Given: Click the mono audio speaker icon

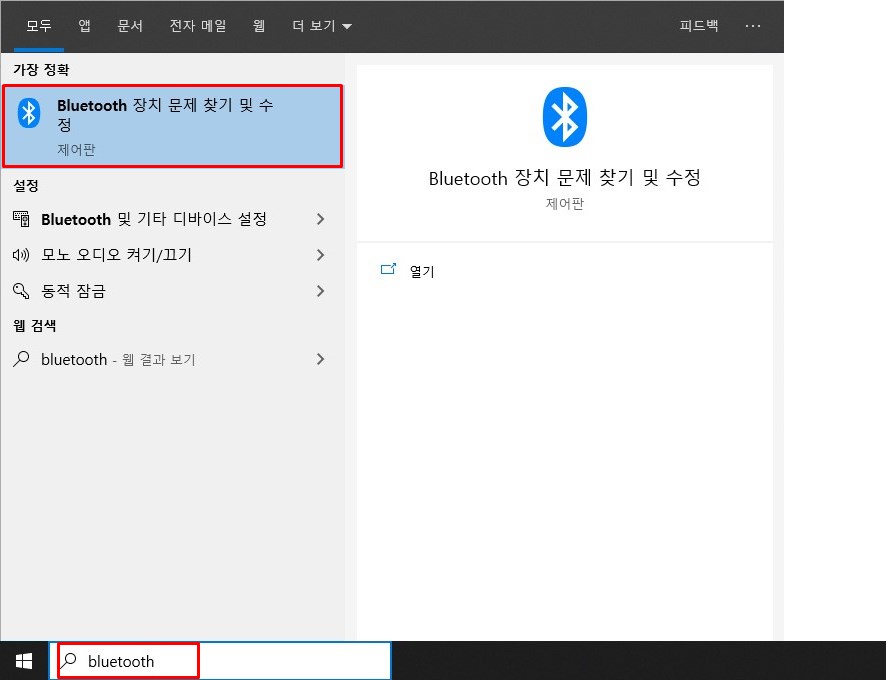Looking at the screenshot, I should pyautogui.click(x=21, y=255).
